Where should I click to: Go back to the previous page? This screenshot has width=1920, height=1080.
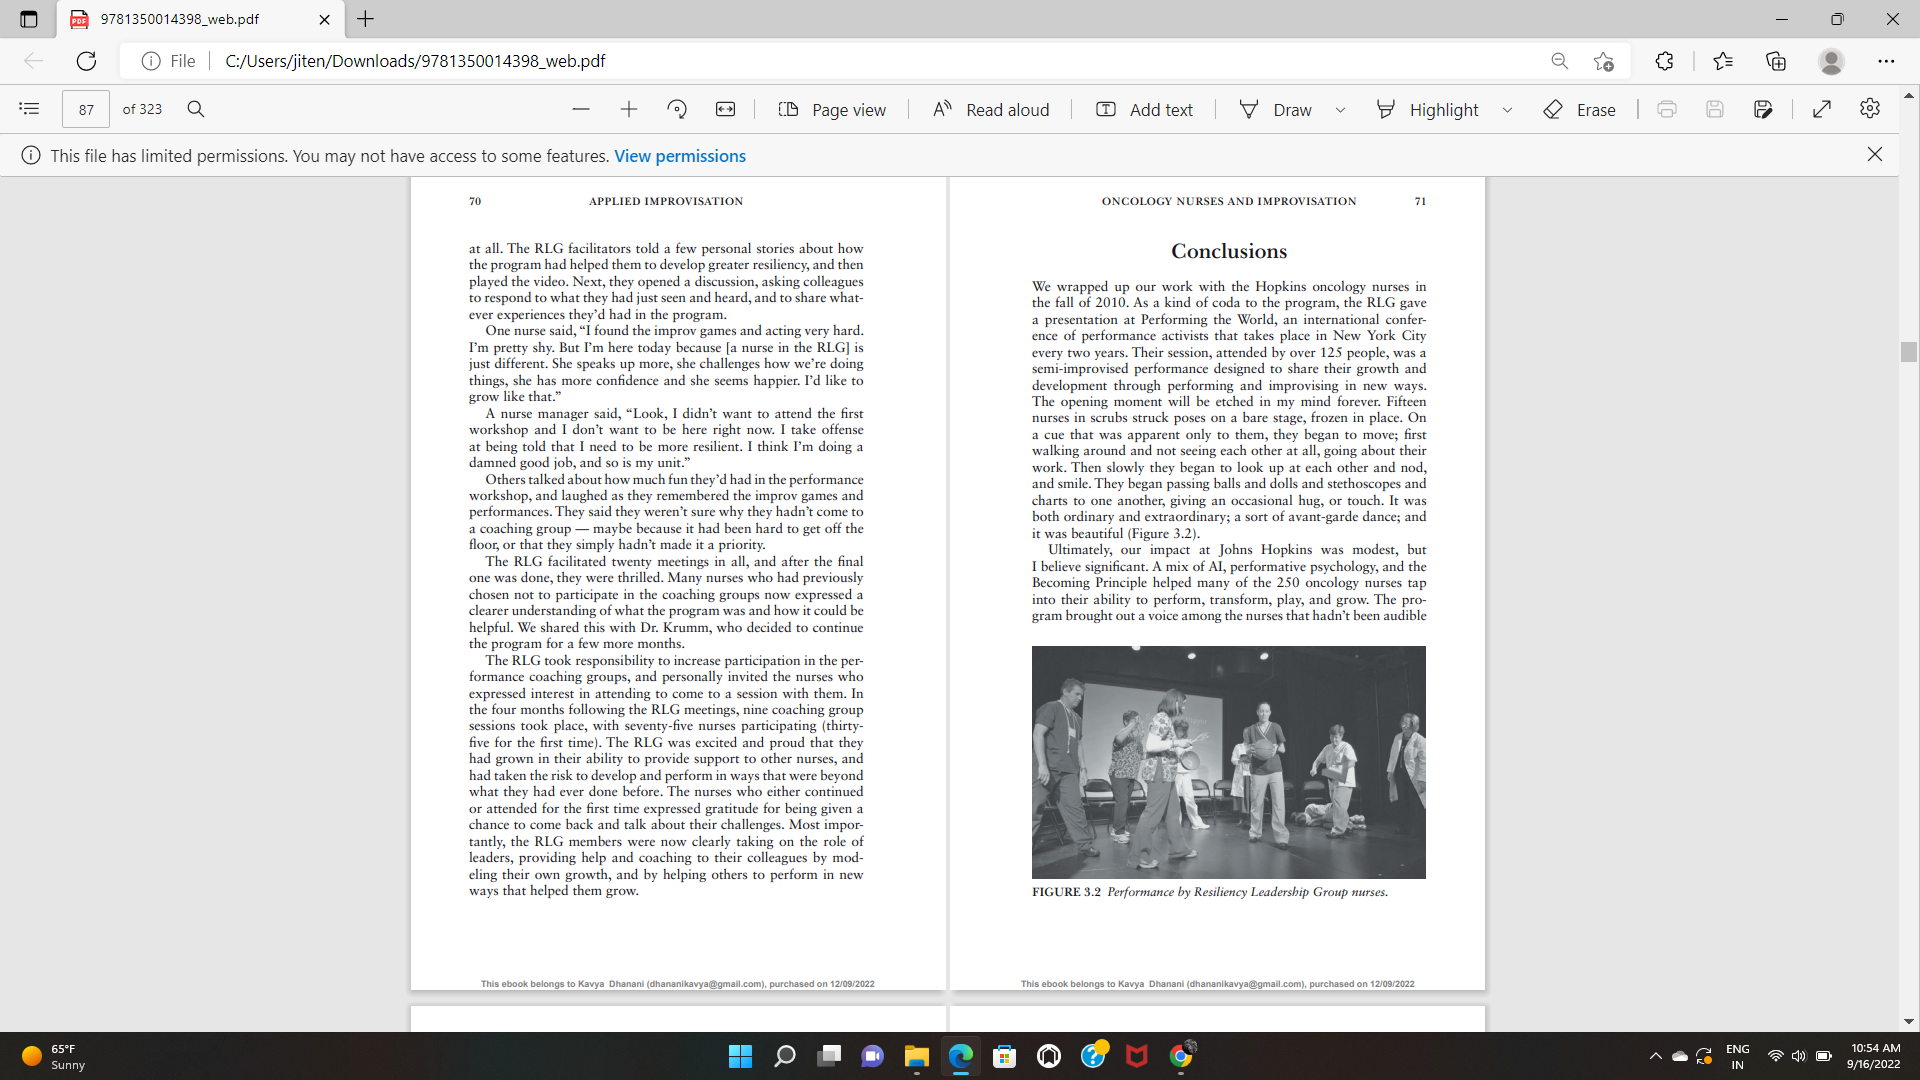pyautogui.click(x=34, y=61)
